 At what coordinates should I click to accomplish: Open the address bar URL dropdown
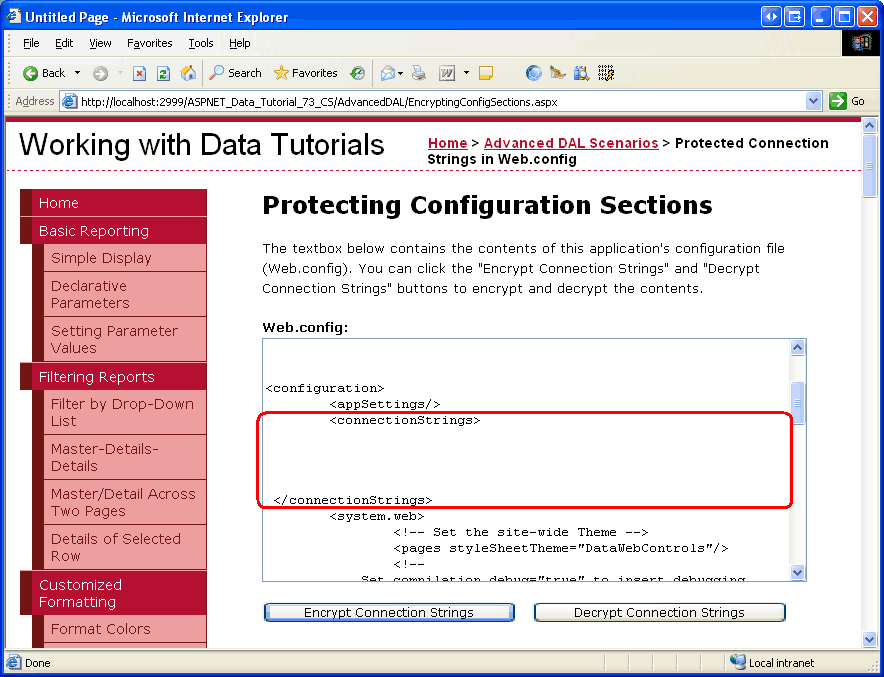pos(814,101)
